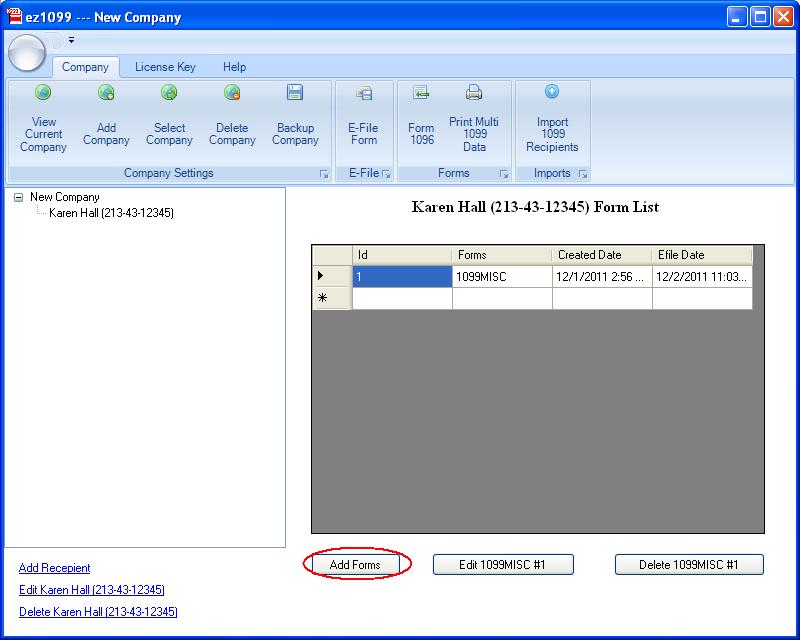Select New Company tree root label
The width and height of the screenshot is (800, 640).
pos(65,197)
